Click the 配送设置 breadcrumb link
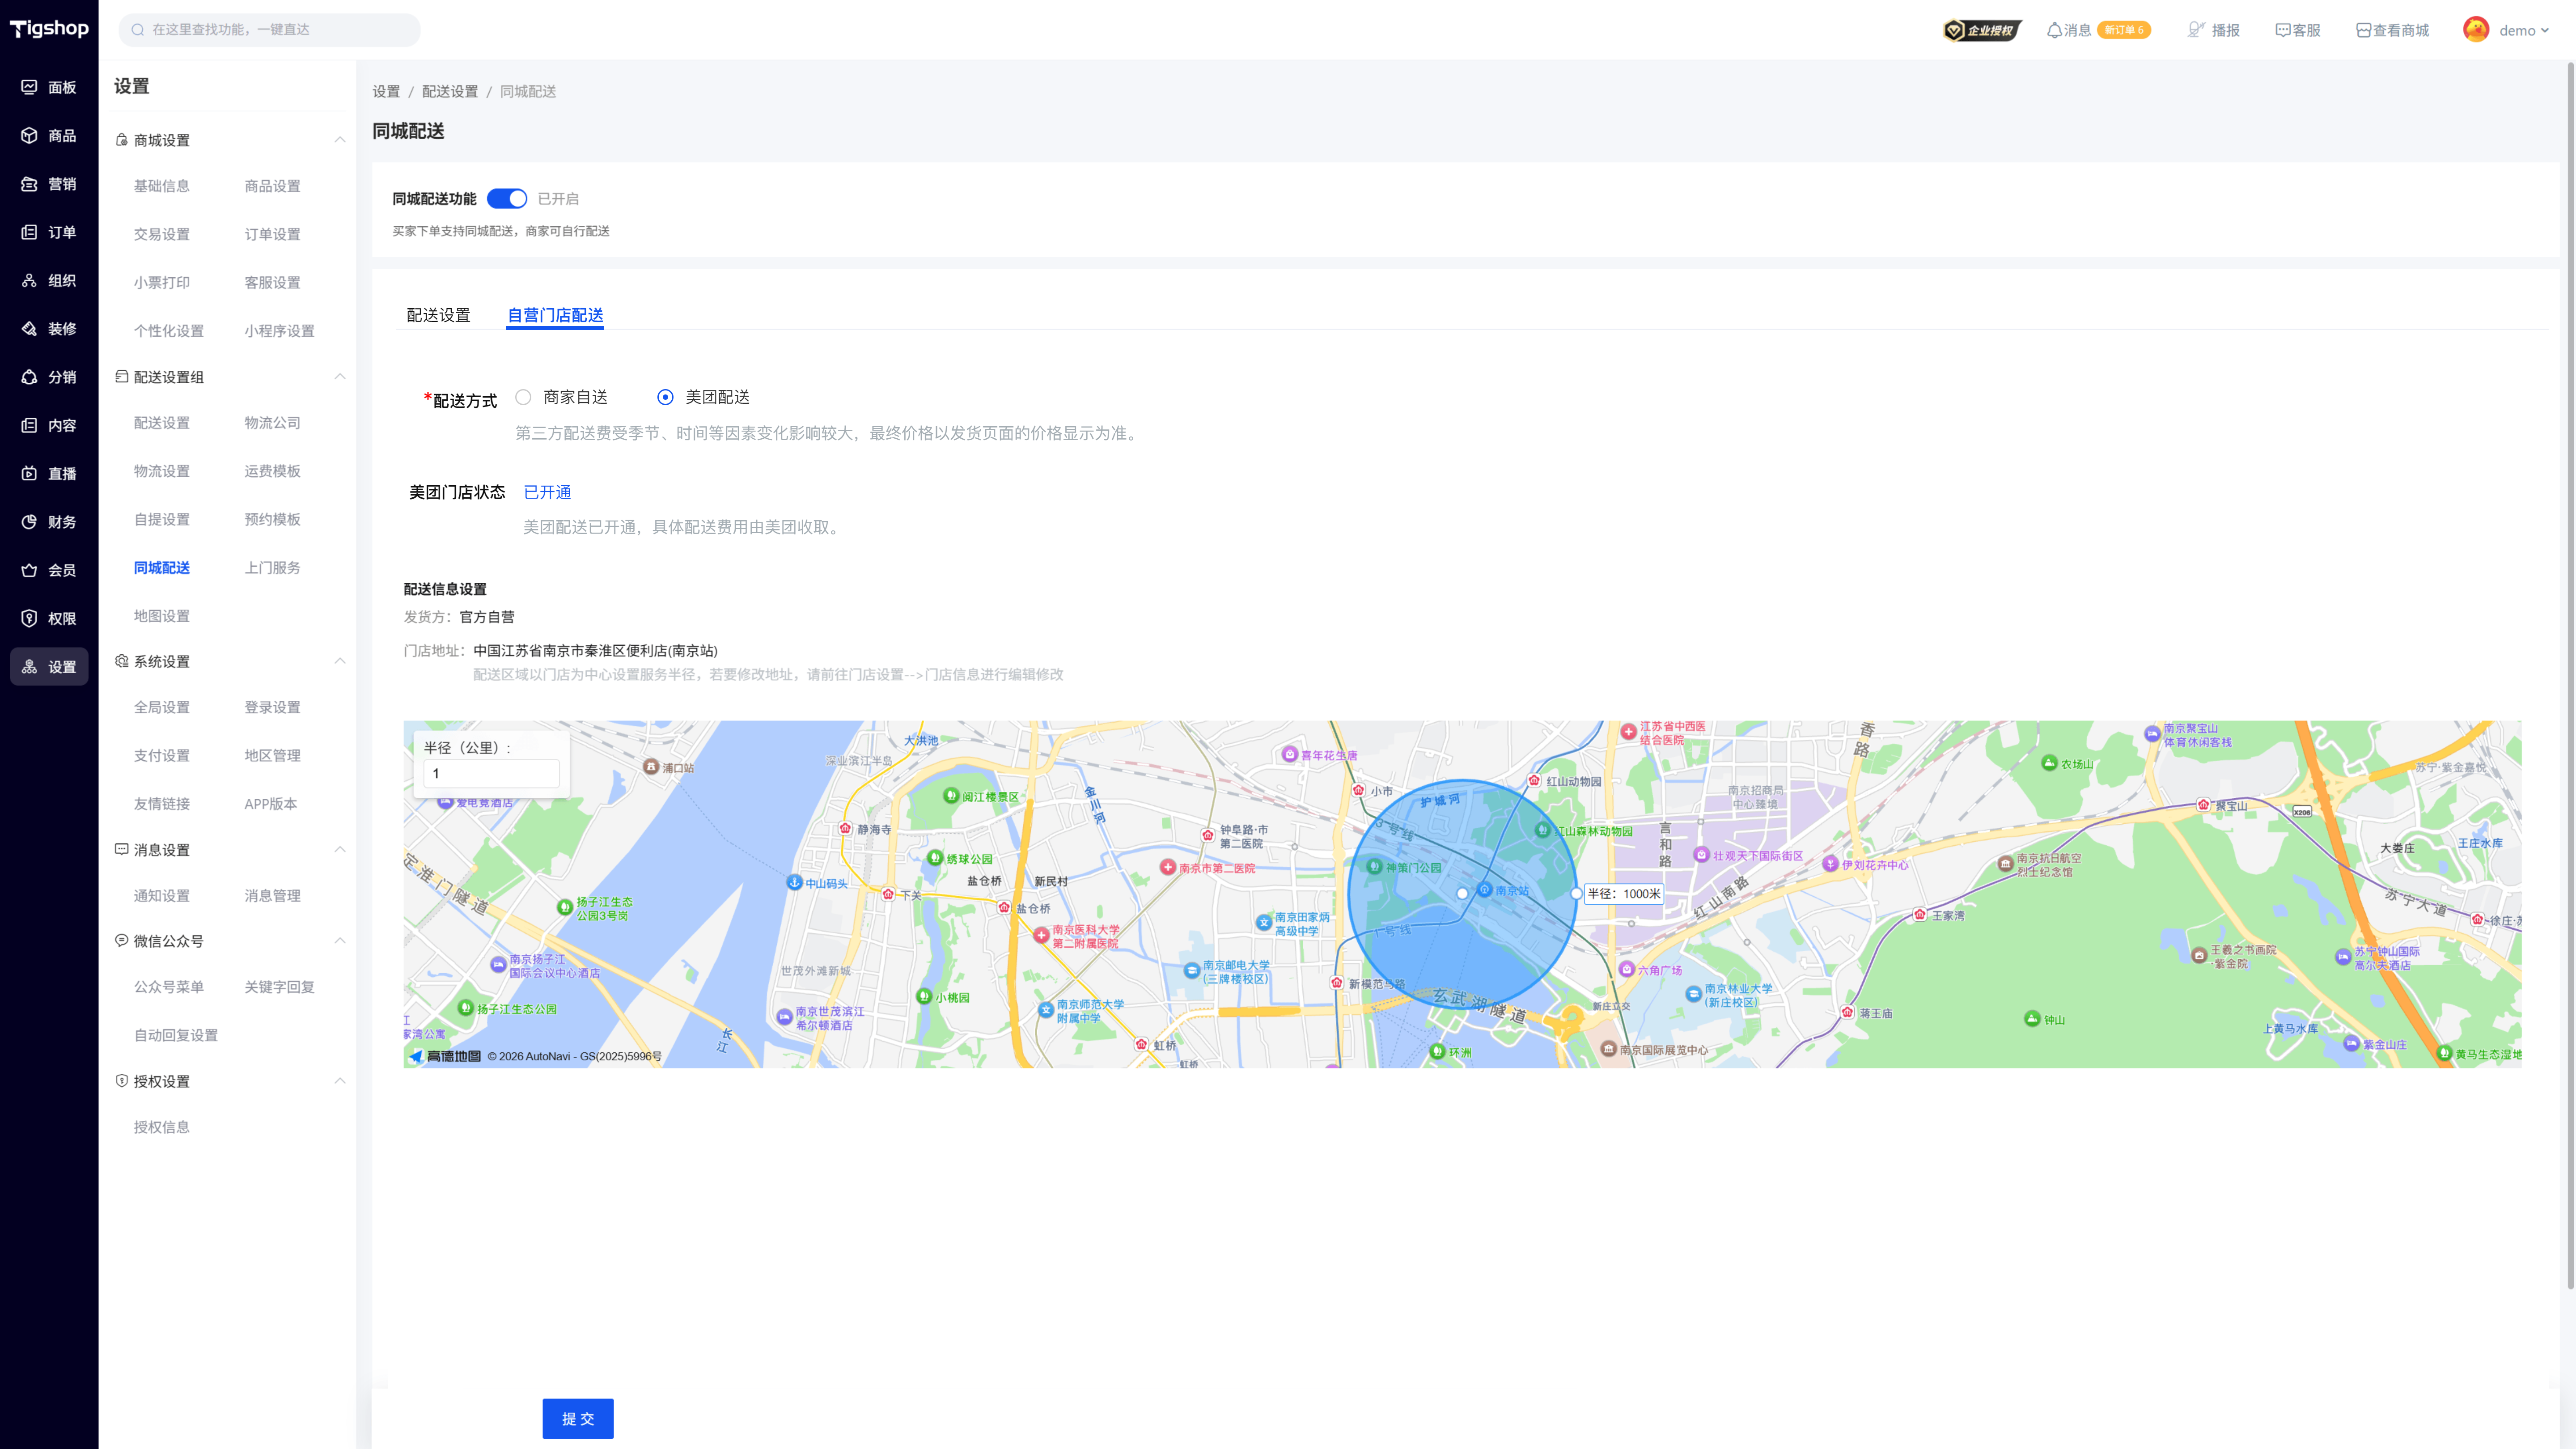The height and width of the screenshot is (1449, 2576). [x=450, y=92]
